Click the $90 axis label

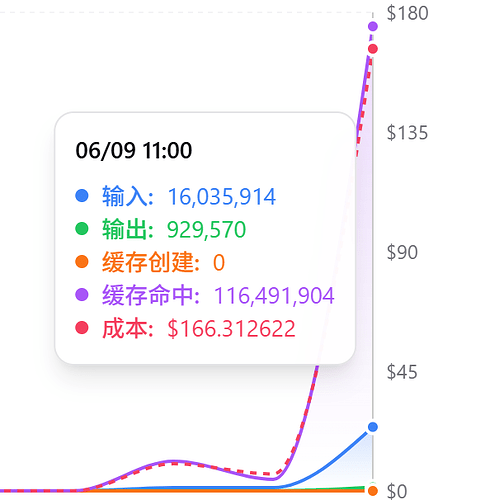pyautogui.click(x=402, y=252)
